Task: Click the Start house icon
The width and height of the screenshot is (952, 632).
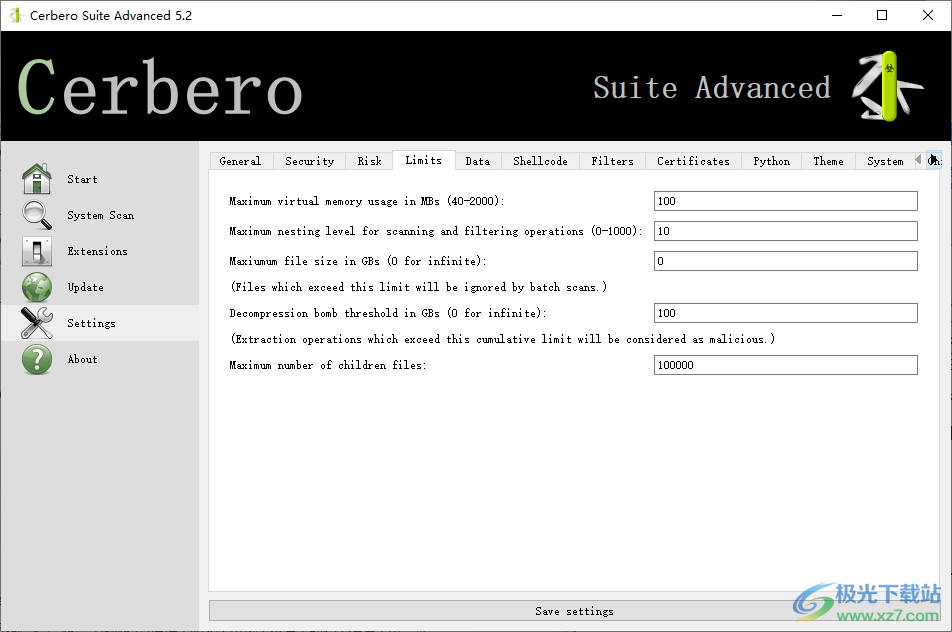Action: pyautogui.click(x=37, y=179)
